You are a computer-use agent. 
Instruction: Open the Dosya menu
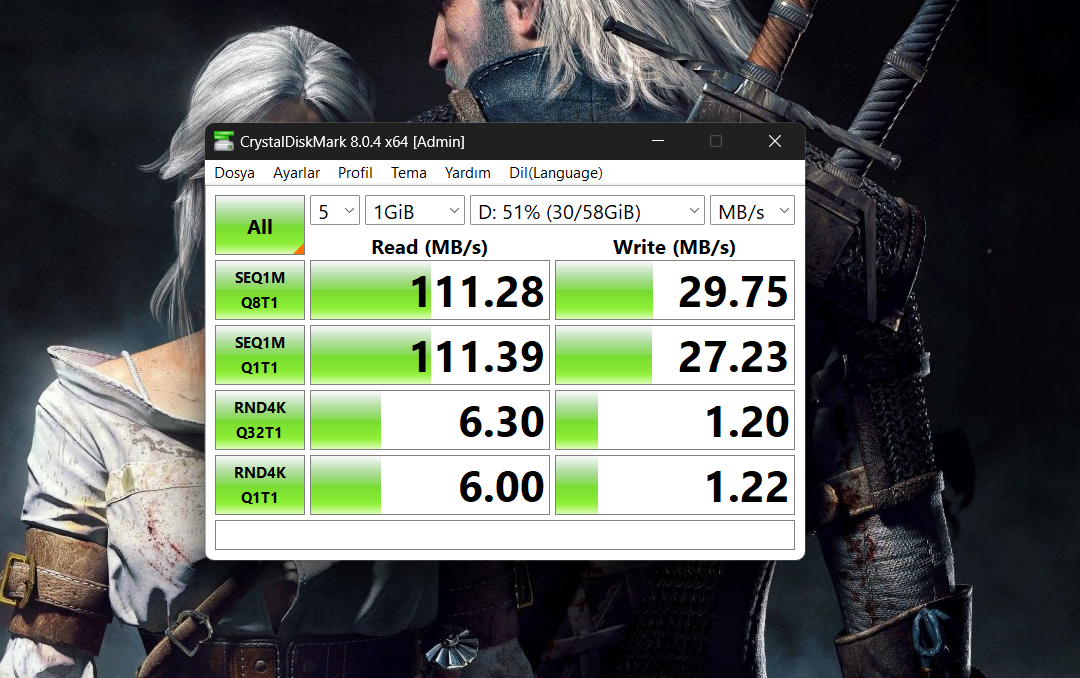click(234, 173)
